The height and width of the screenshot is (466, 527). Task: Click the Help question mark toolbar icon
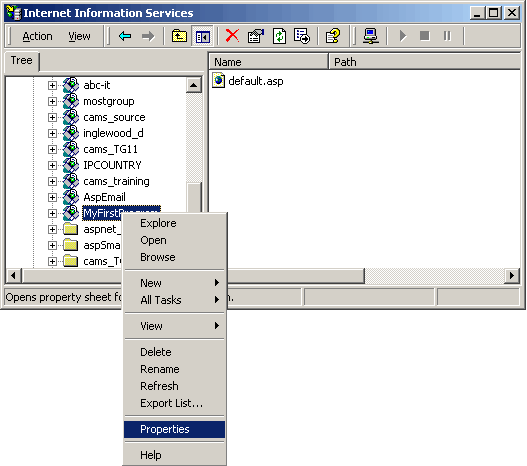[333, 36]
